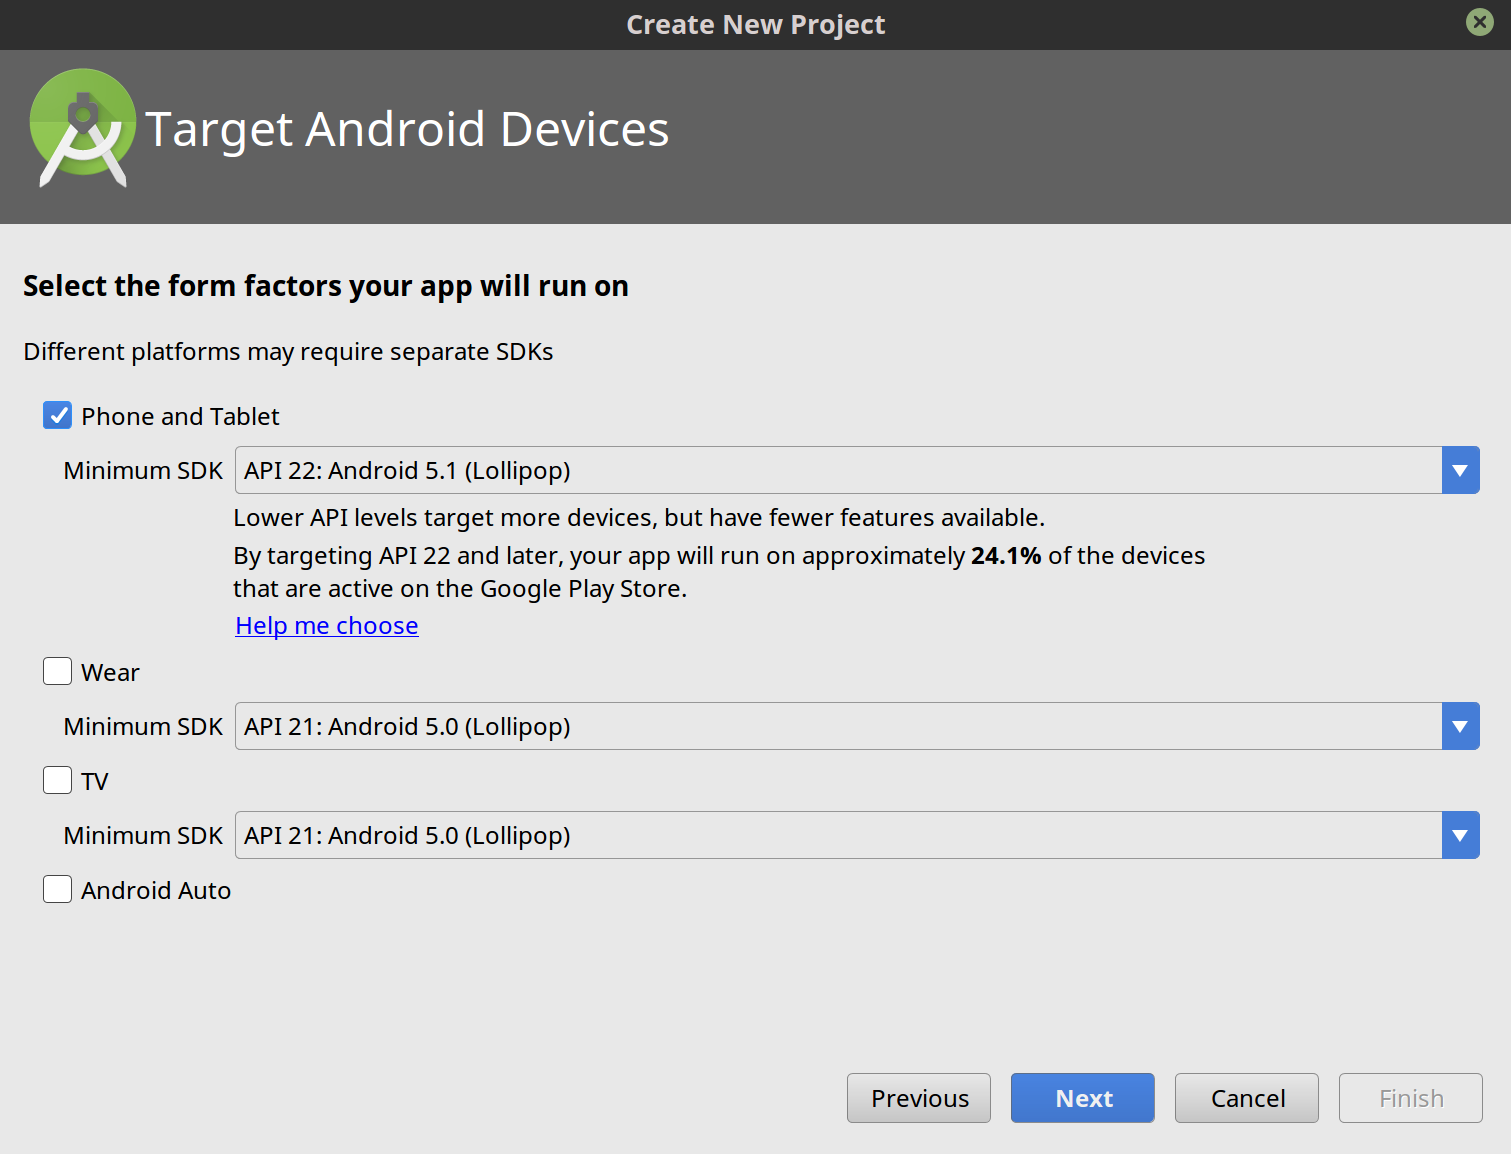
Task: Uncheck the Phone and Tablet checkbox
Action: pyautogui.click(x=57, y=415)
